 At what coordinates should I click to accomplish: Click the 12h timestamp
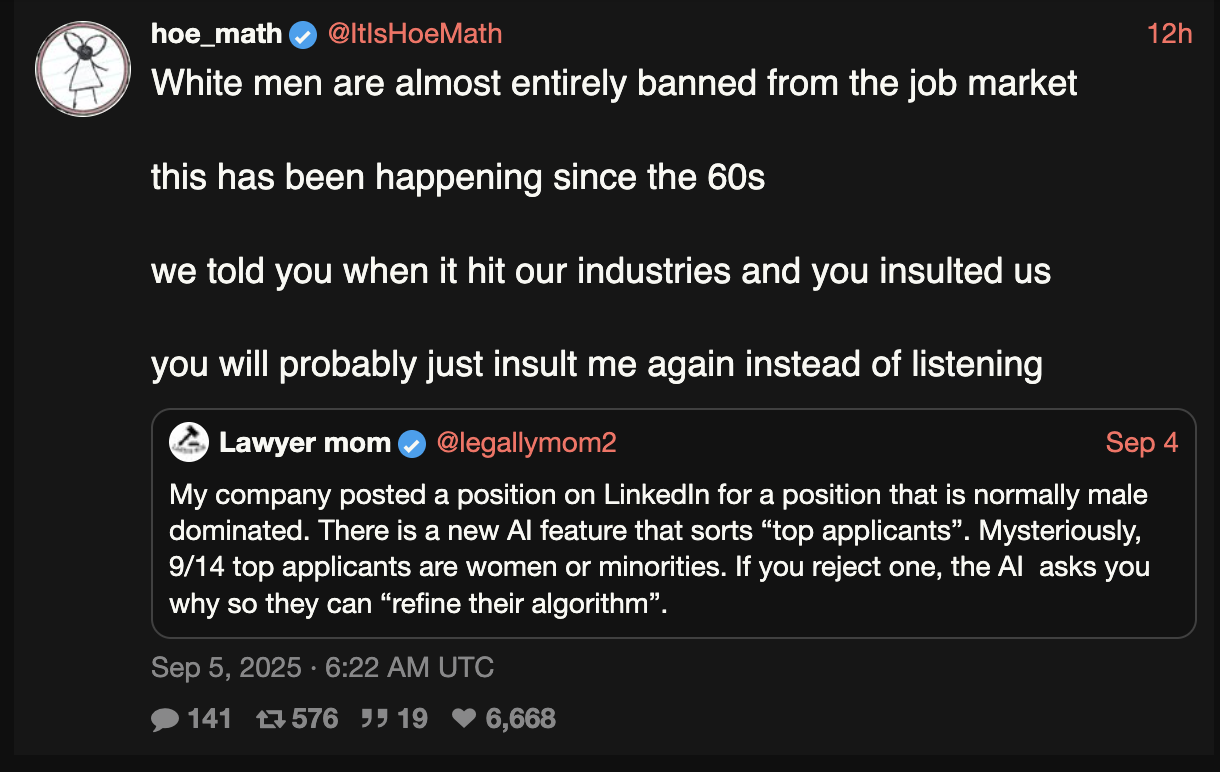point(1169,34)
